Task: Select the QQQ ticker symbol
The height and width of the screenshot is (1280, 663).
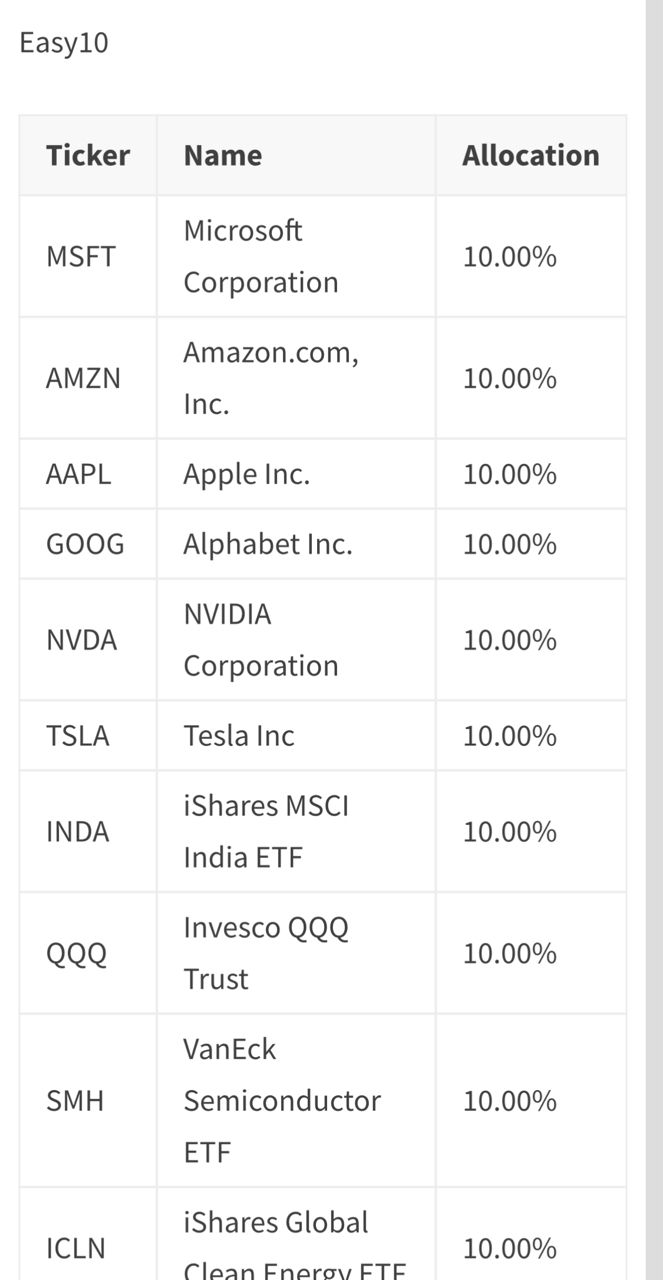Action: click(76, 954)
